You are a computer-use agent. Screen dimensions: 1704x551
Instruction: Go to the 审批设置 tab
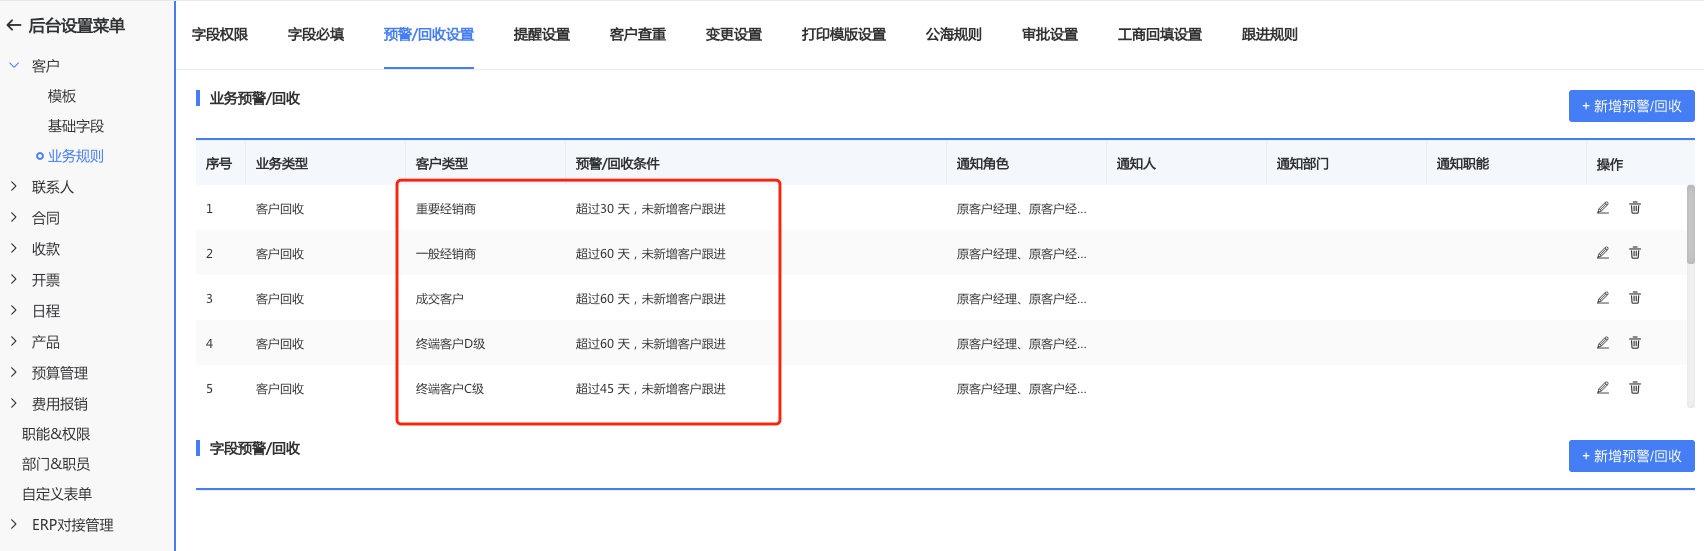pyautogui.click(x=1050, y=35)
